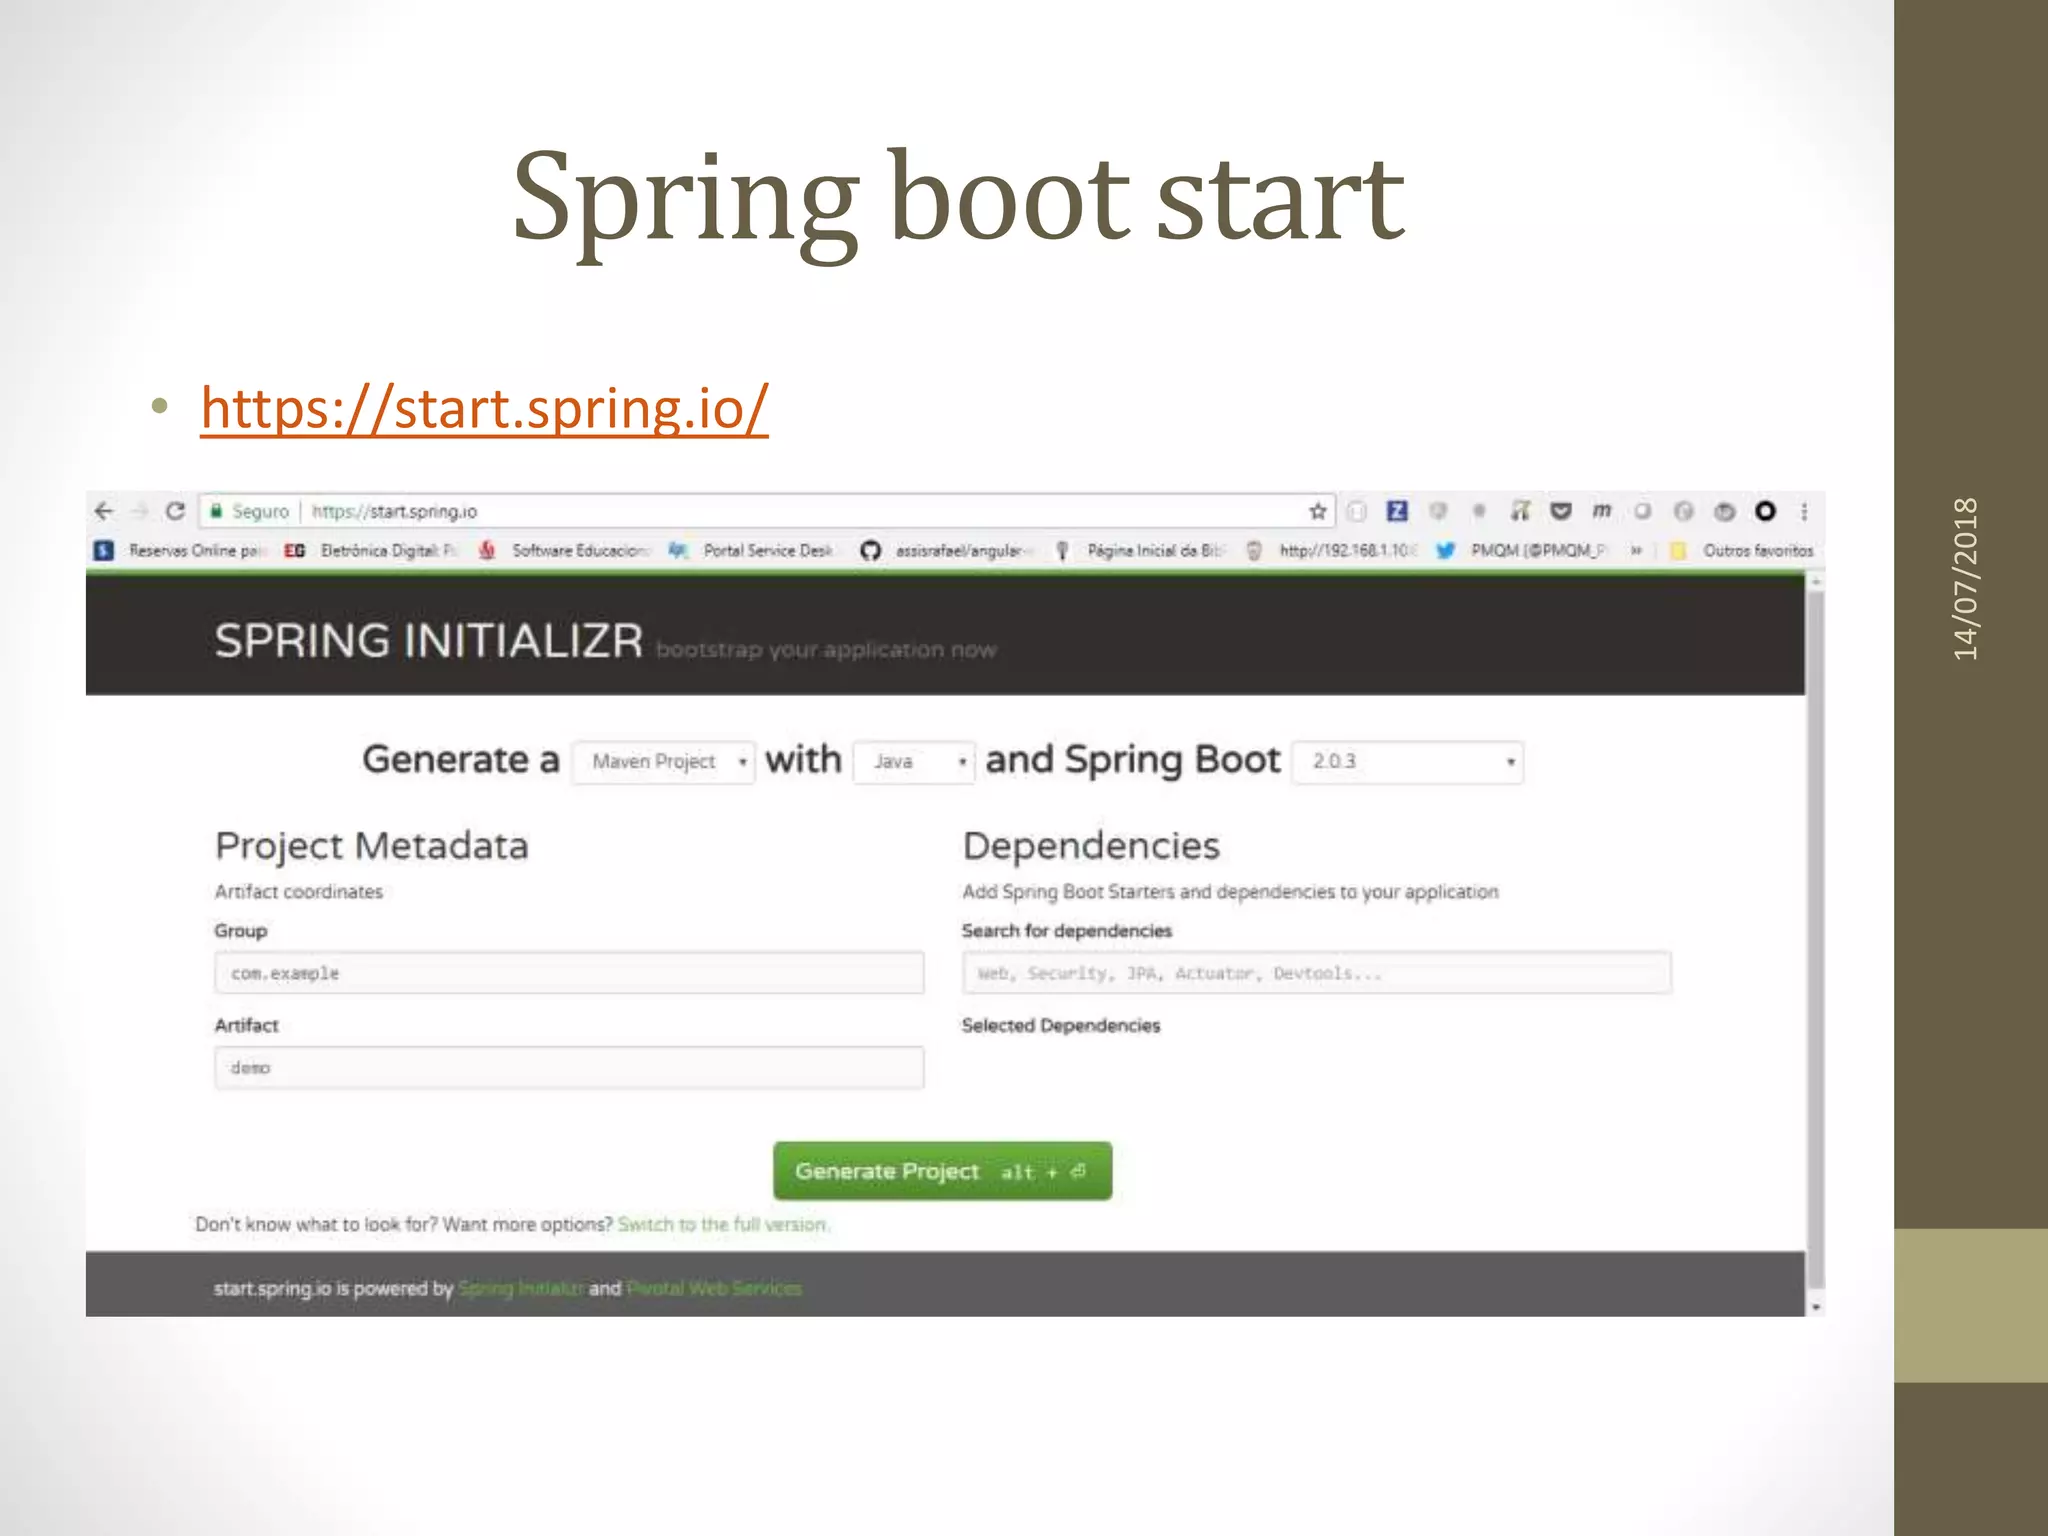Open Reservas Online bookmark

point(178,550)
